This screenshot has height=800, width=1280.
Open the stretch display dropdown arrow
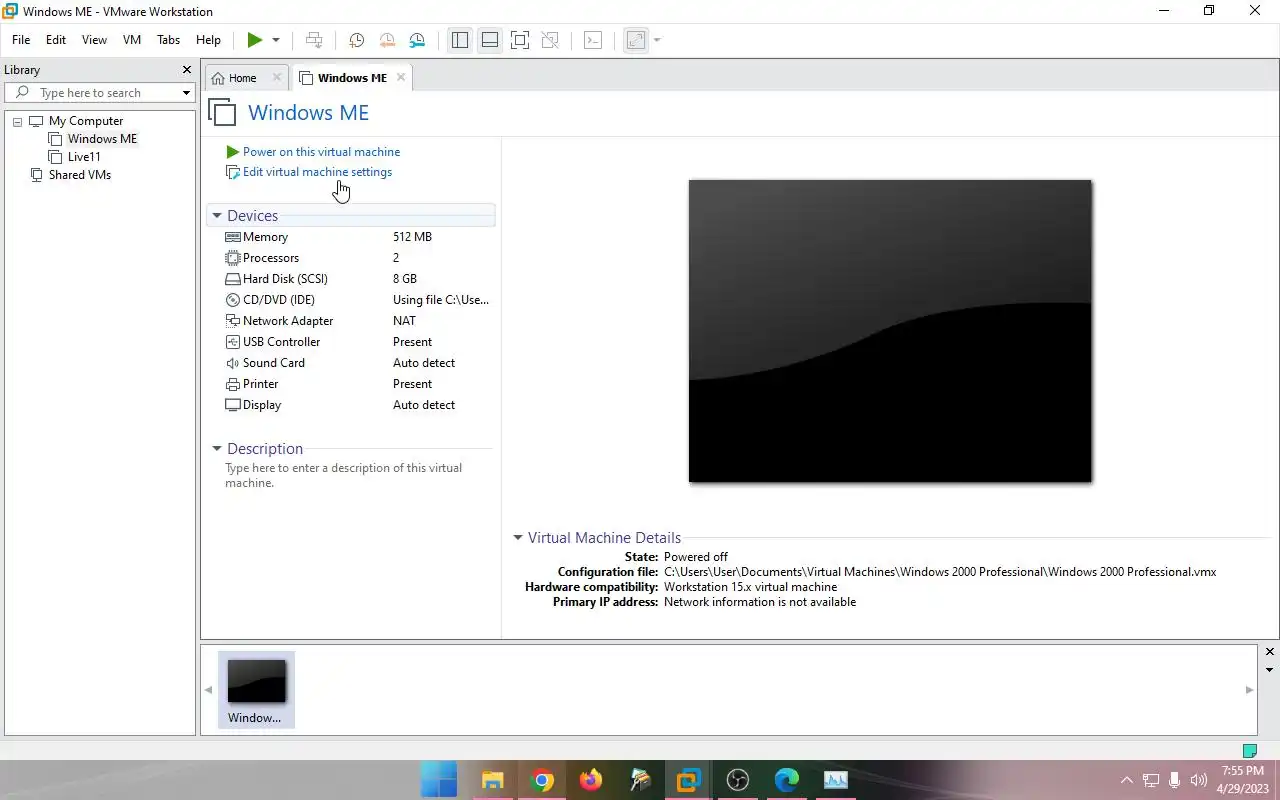tap(657, 40)
